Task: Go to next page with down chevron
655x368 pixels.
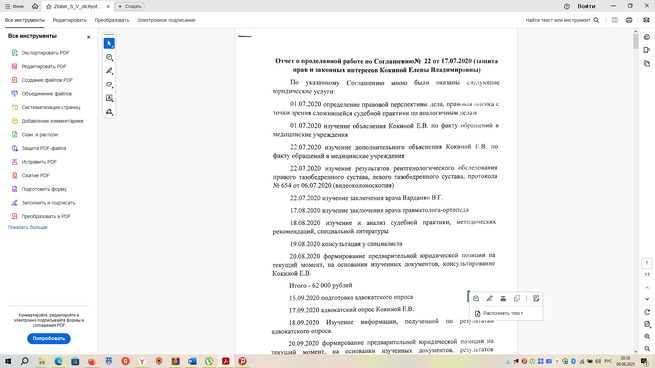Action: tap(647, 299)
